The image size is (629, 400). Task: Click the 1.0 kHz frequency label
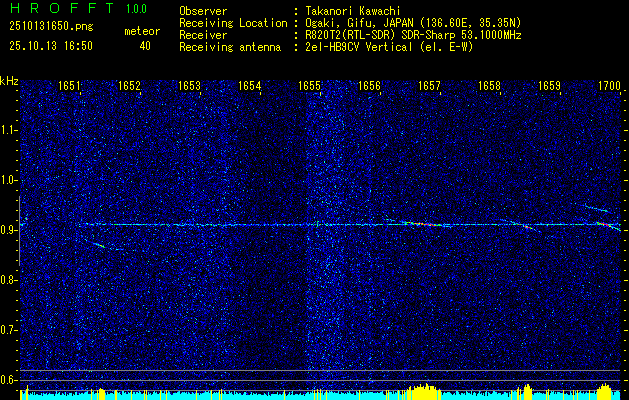click(x=9, y=180)
